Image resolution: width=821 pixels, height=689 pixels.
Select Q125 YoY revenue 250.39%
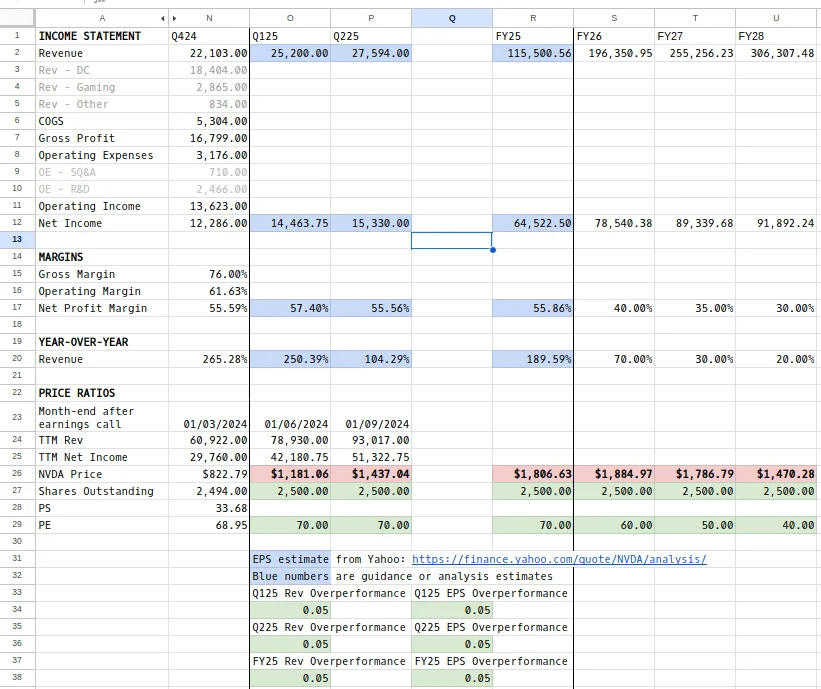(290, 359)
